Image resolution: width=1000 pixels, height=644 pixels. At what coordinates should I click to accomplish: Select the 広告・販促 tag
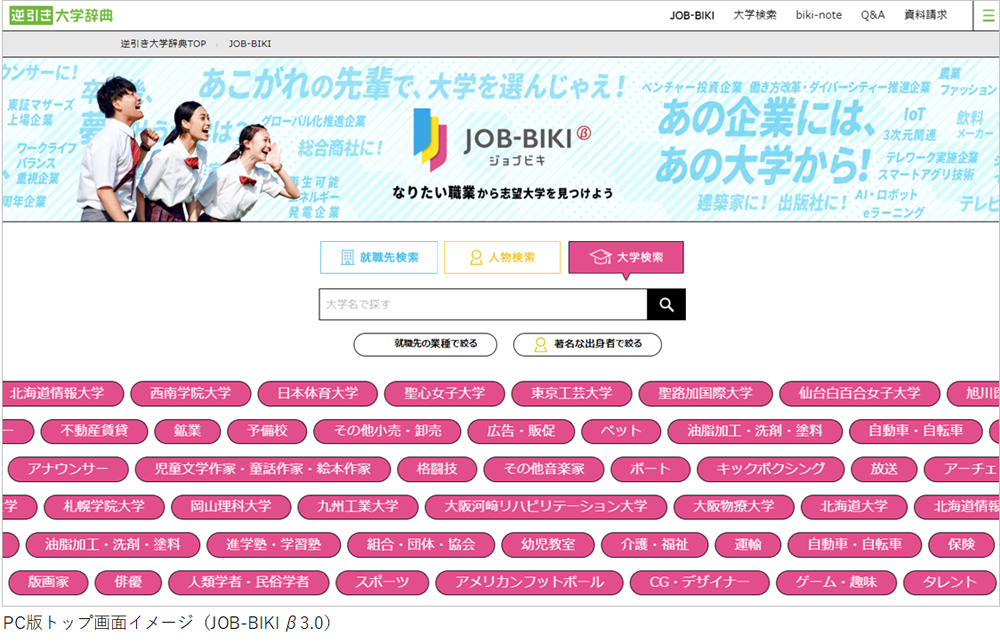[521, 431]
